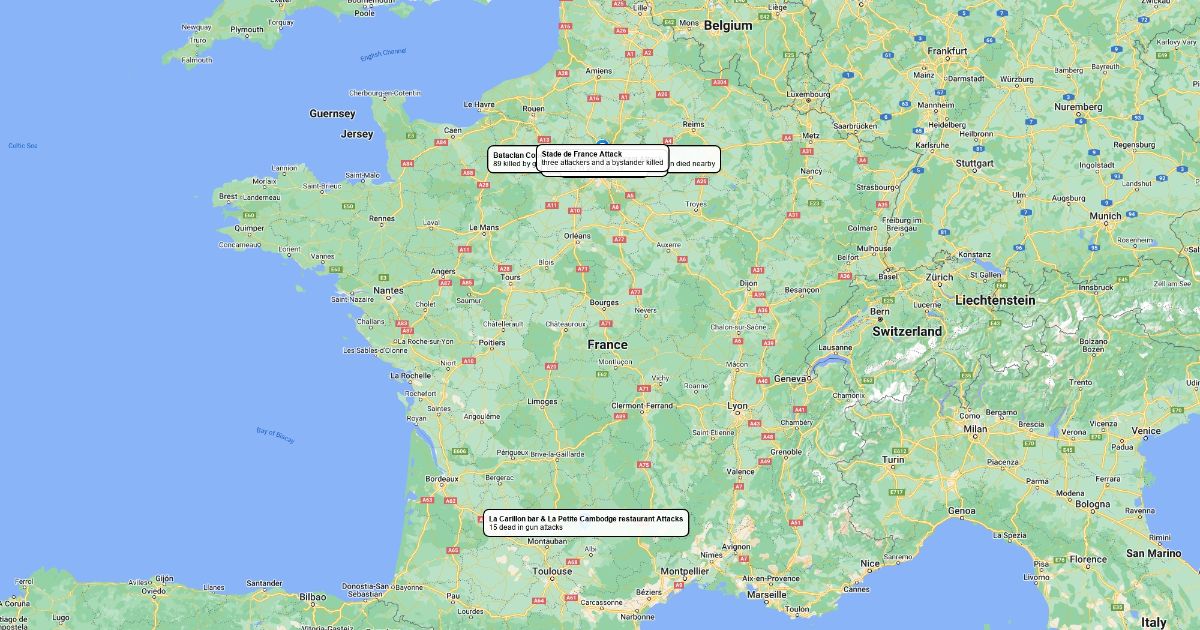Click the Le Mans city label
This screenshot has height=630, width=1200.
pos(484,227)
